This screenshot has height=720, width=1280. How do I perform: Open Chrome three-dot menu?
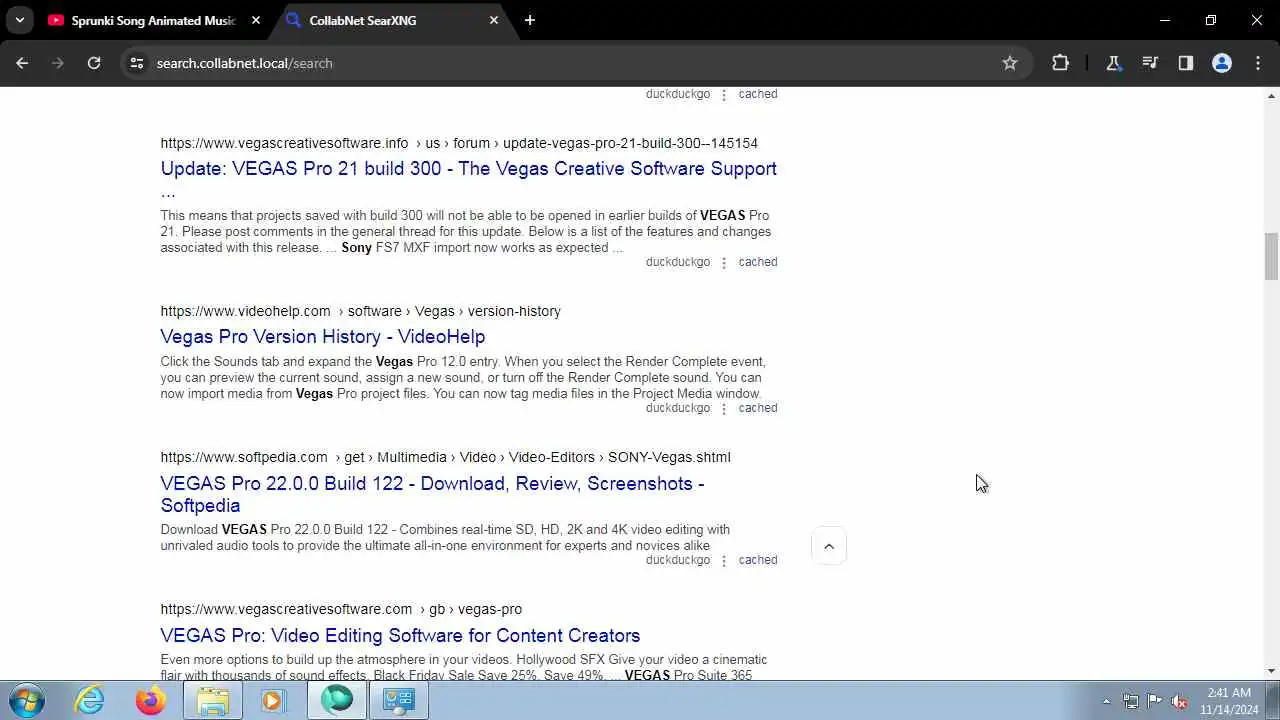pyautogui.click(x=1258, y=63)
